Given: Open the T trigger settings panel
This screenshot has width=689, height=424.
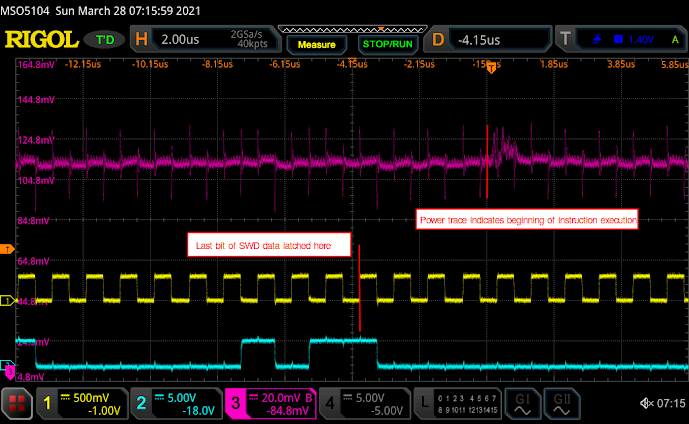Looking at the screenshot, I should [620, 39].
